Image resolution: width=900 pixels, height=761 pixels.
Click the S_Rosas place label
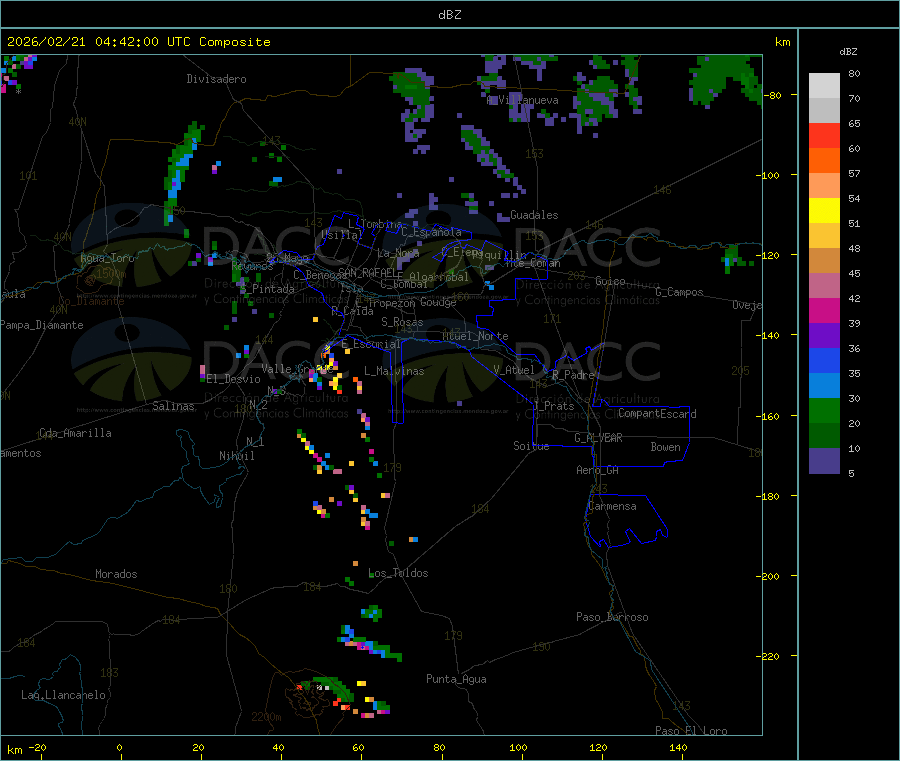tap(402, 322)
